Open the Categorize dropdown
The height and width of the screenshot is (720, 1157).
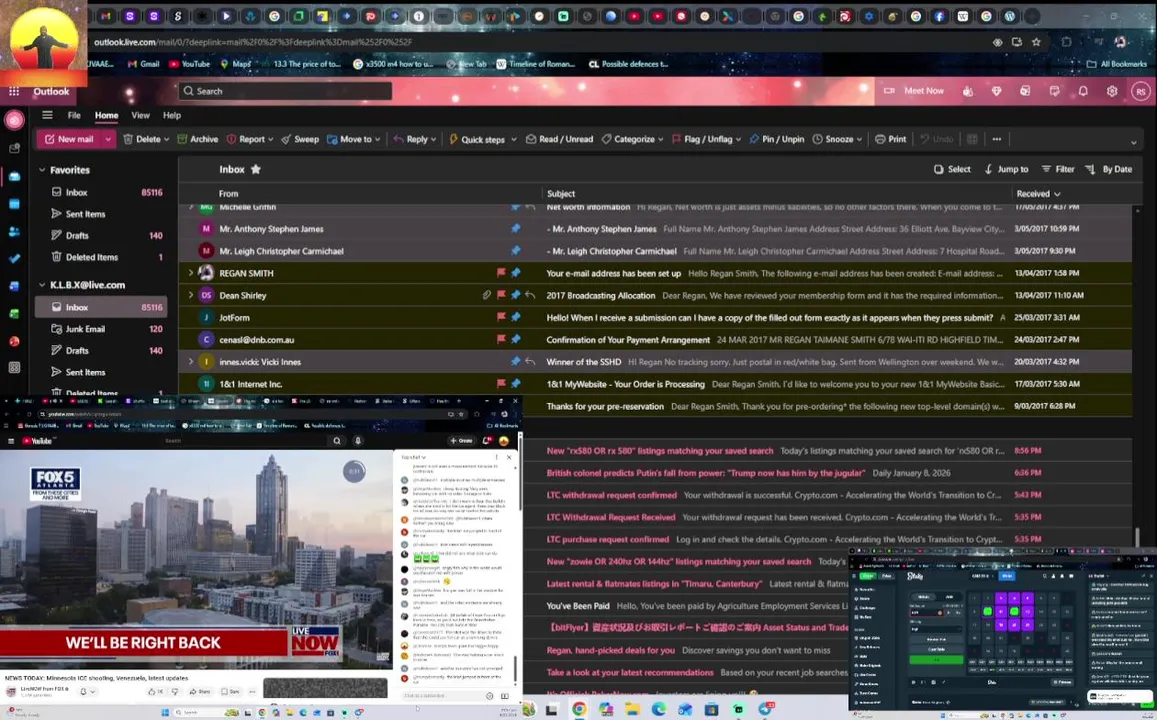click(x=660, y=139)
